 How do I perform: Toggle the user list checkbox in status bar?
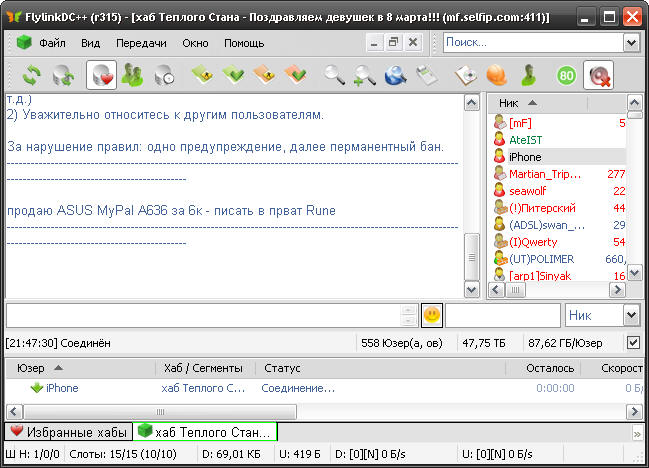[x=632, y=343]
